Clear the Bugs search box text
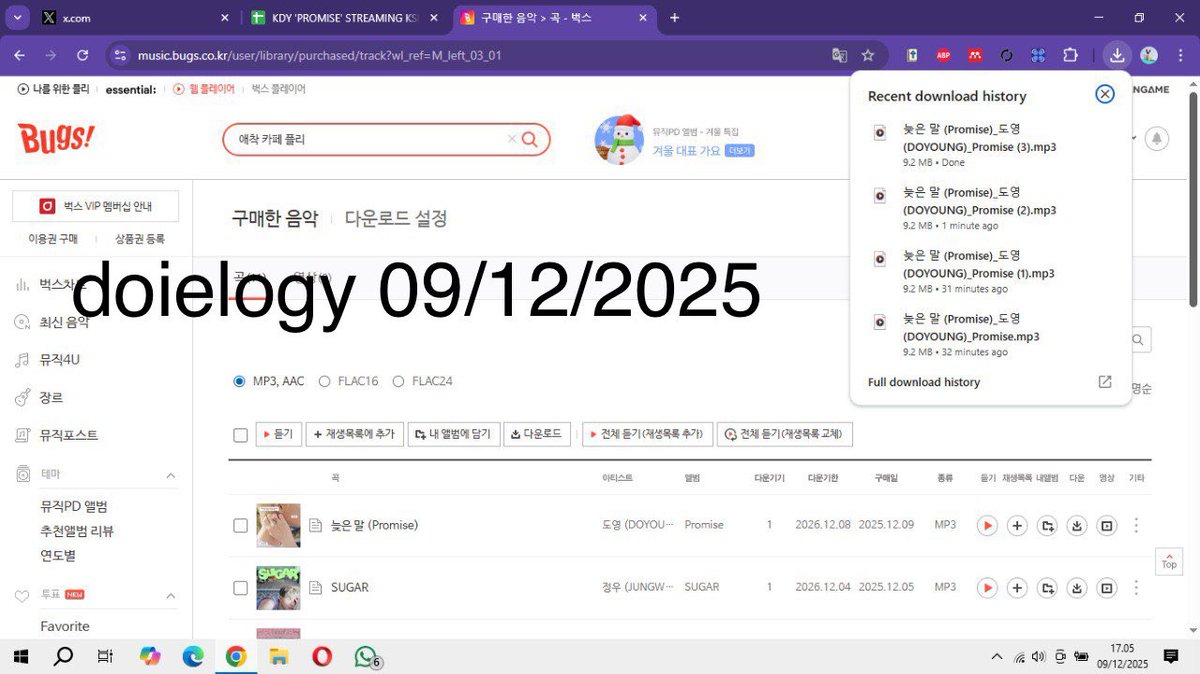Screen dimensions: 1200x674 [512, 139]
